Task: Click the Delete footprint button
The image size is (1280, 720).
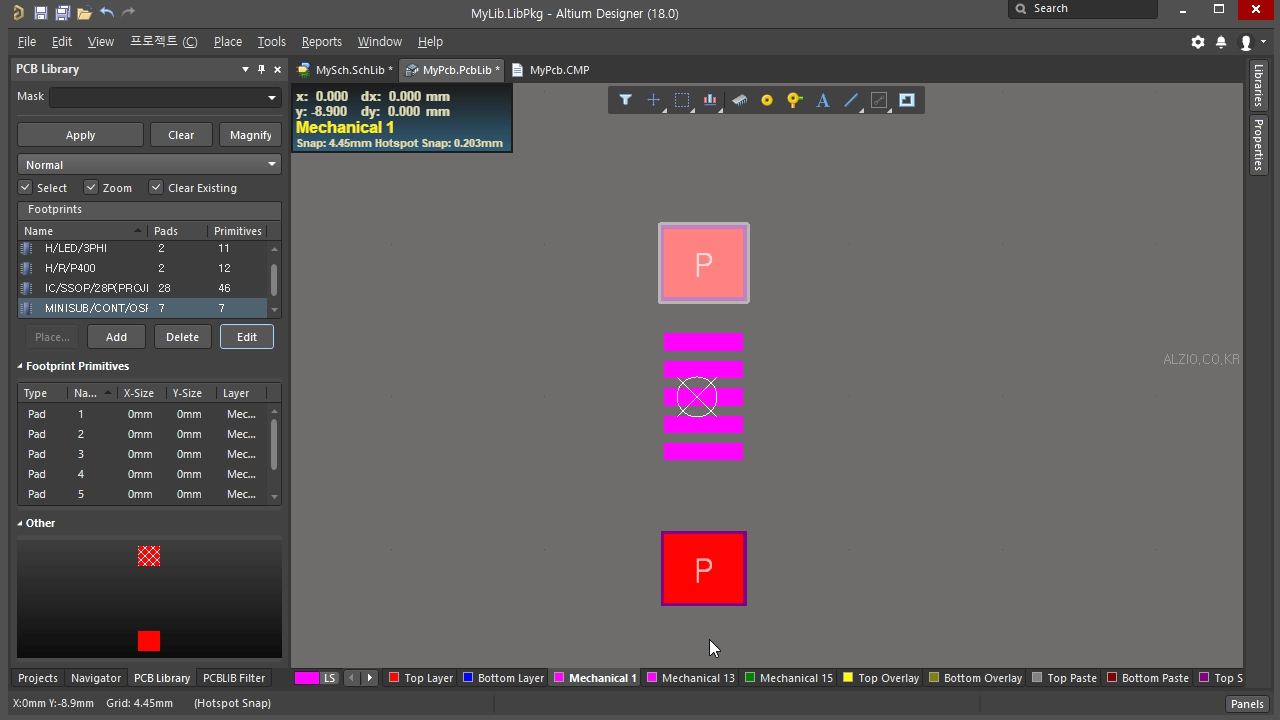Action: pos(182,337)
